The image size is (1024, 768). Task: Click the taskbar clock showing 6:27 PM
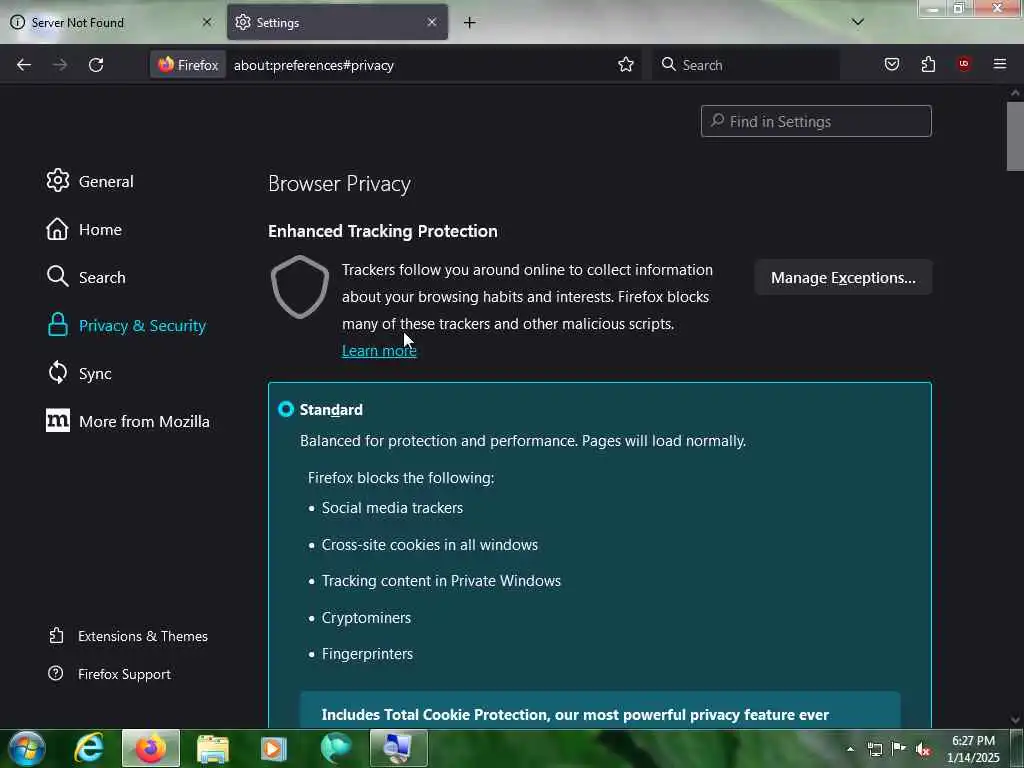pyautogui.click(x=973, y=749)
